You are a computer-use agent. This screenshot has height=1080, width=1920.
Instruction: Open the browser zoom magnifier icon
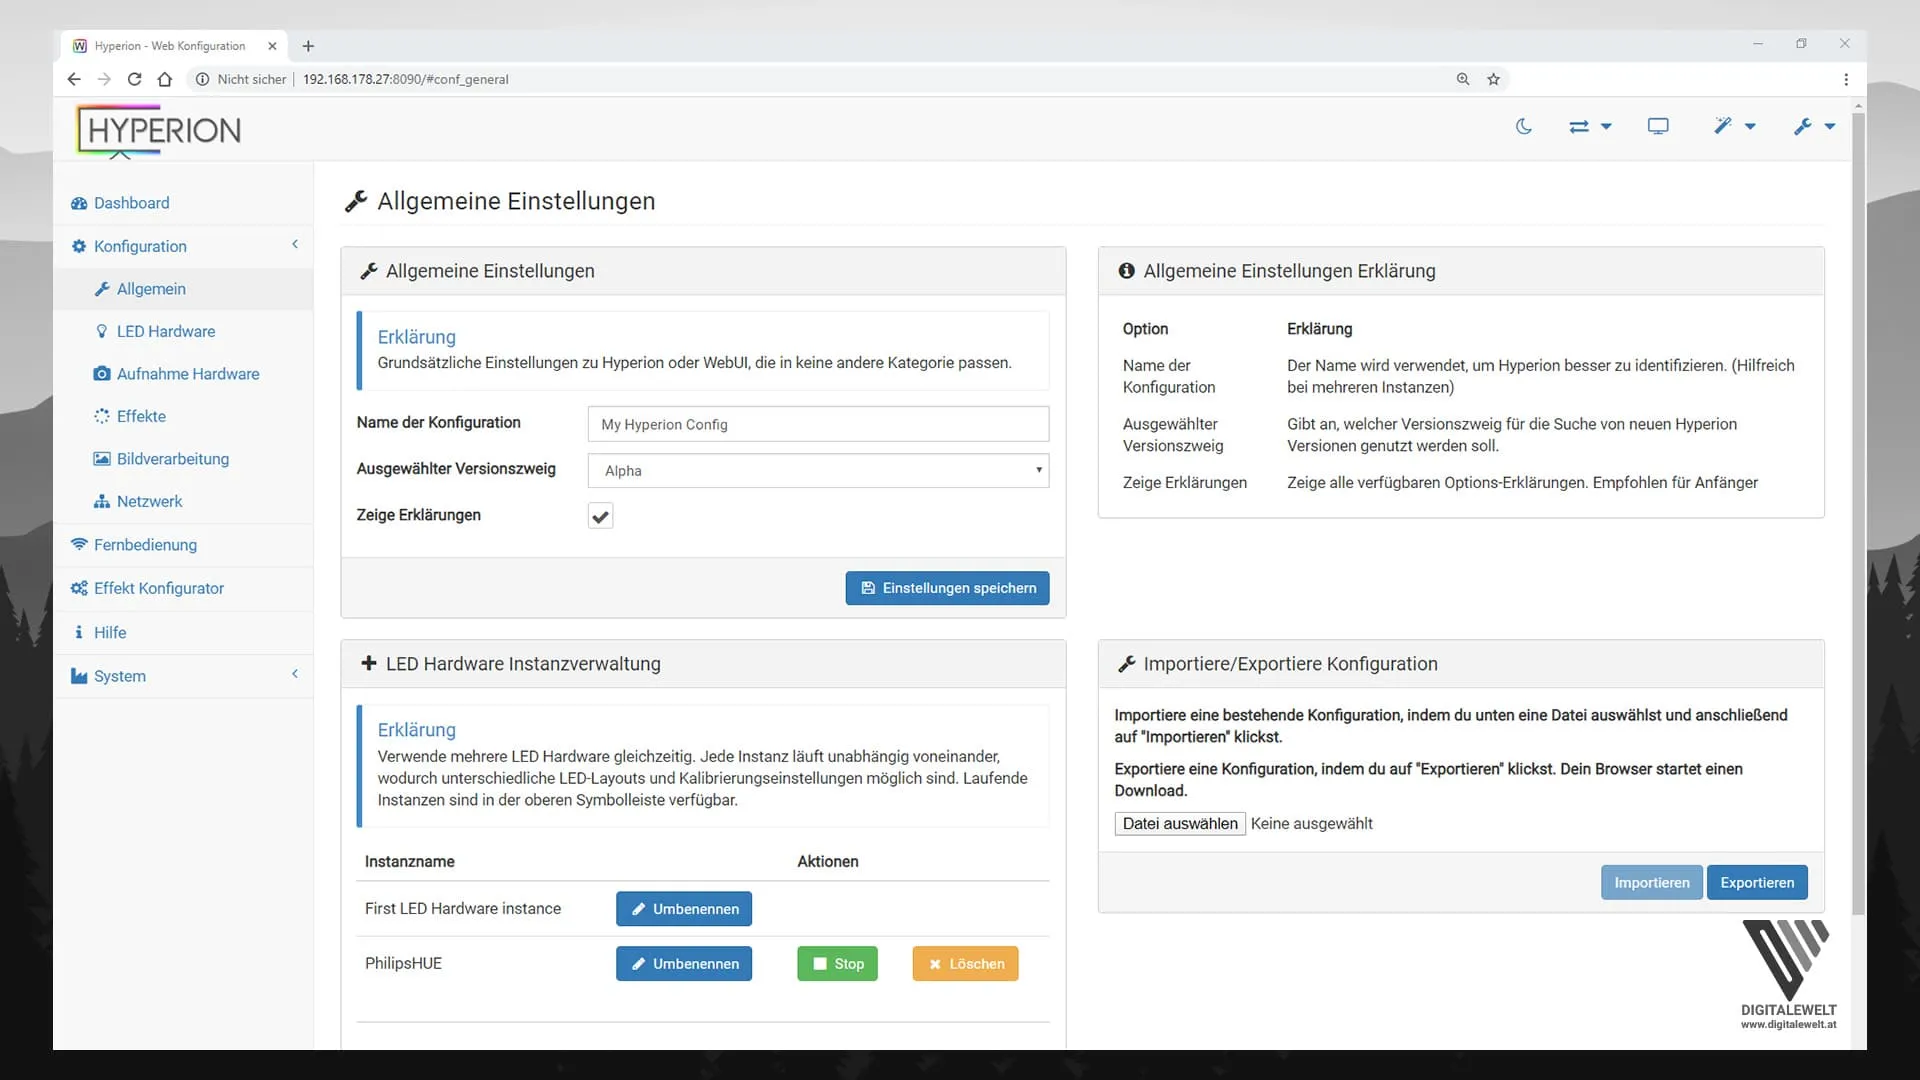click(x=1463, y=79)
